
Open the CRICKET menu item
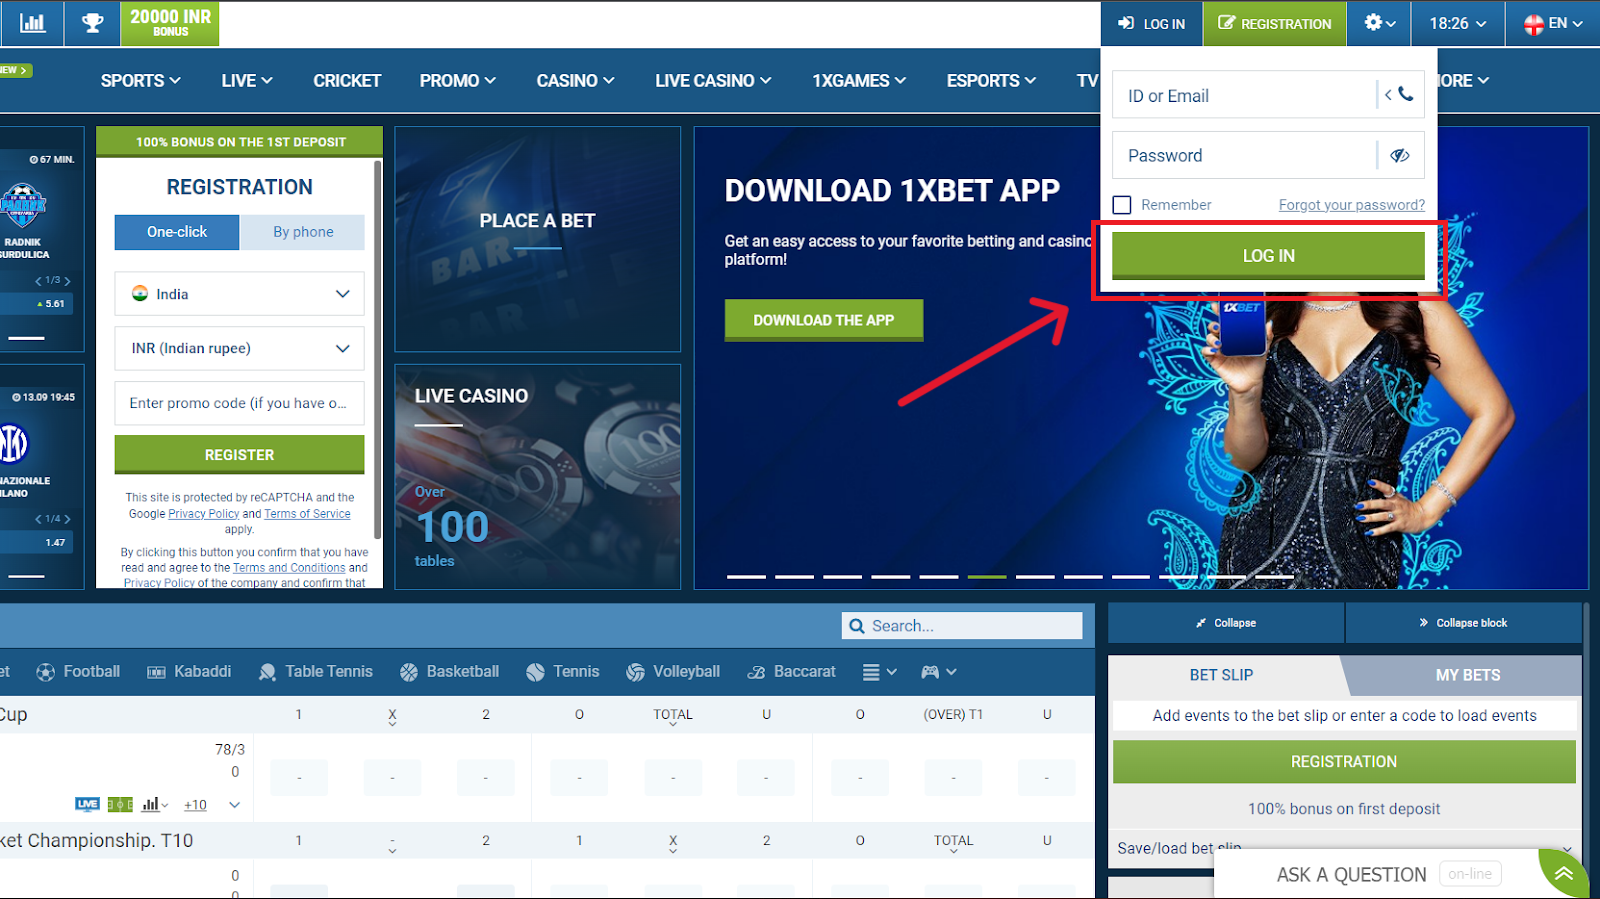[347, 81]
